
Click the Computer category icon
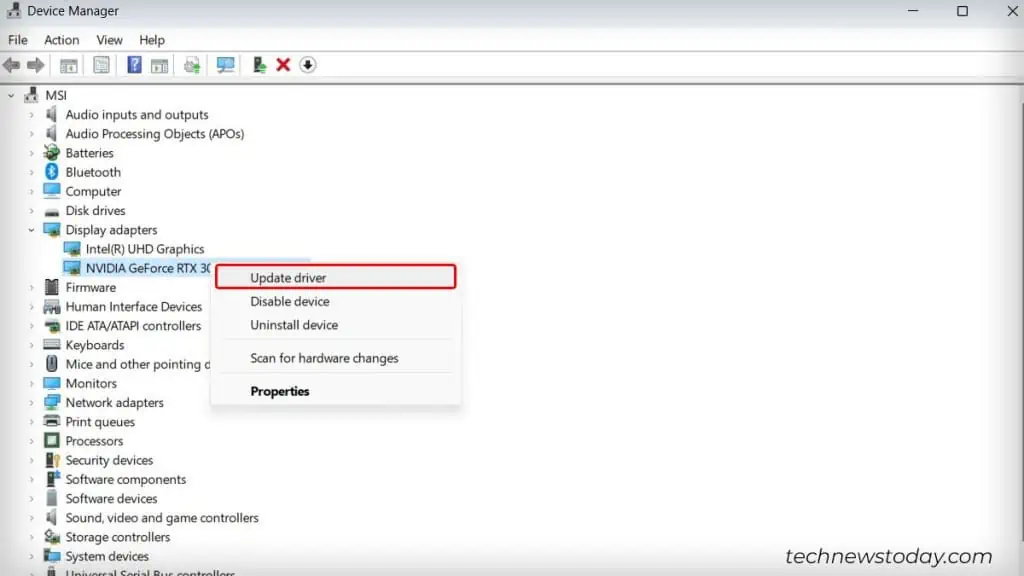[52, 191]
